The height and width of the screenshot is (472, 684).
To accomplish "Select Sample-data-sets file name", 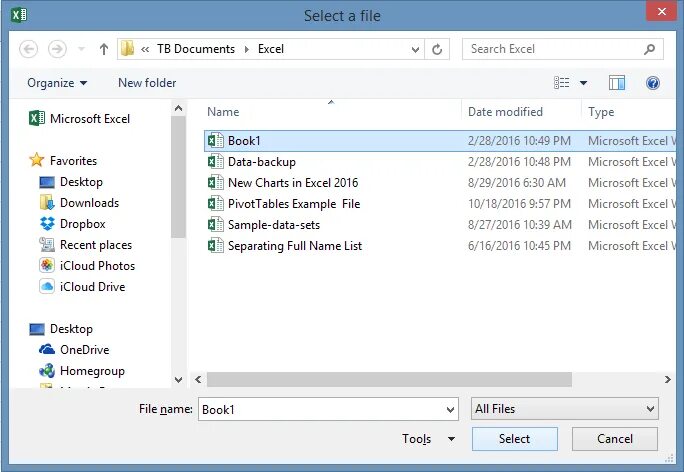I will pos(274,225).
